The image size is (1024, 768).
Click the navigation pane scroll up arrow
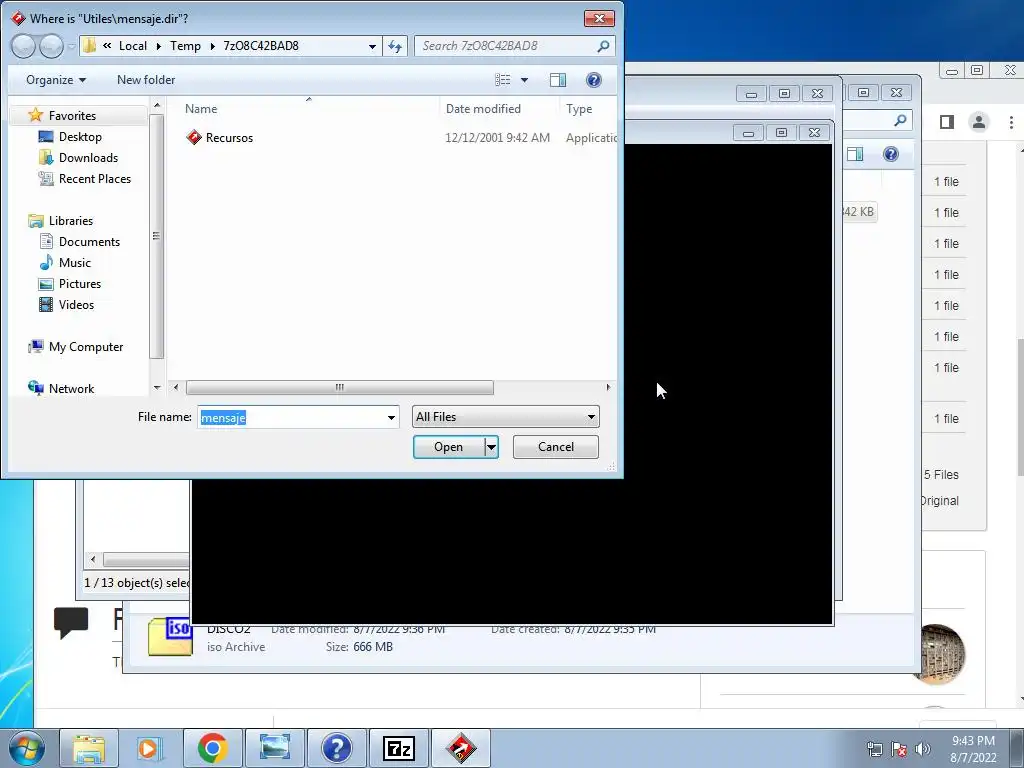(157, 105)
